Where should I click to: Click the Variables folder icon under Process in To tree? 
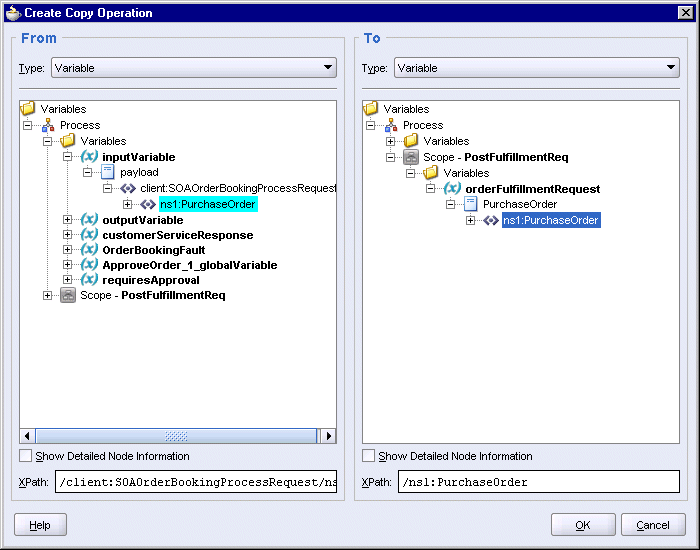click(x=411, y=141)
